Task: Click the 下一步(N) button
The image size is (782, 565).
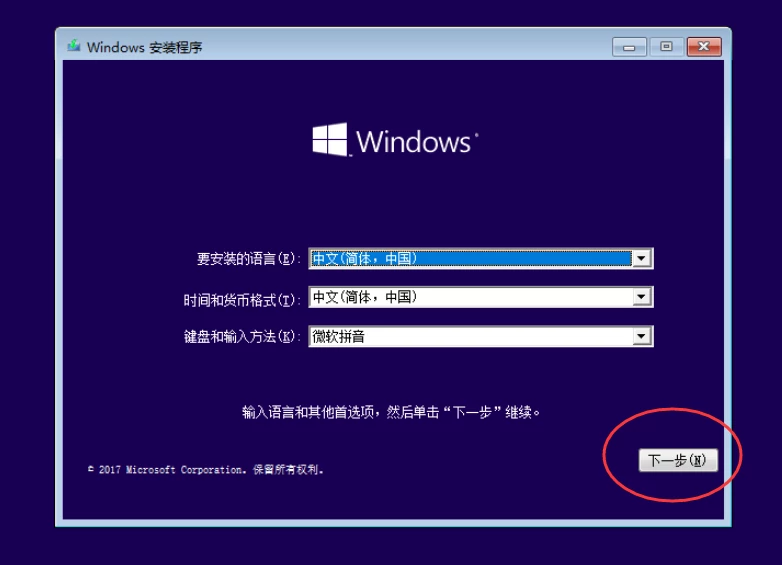Action: 678,460
